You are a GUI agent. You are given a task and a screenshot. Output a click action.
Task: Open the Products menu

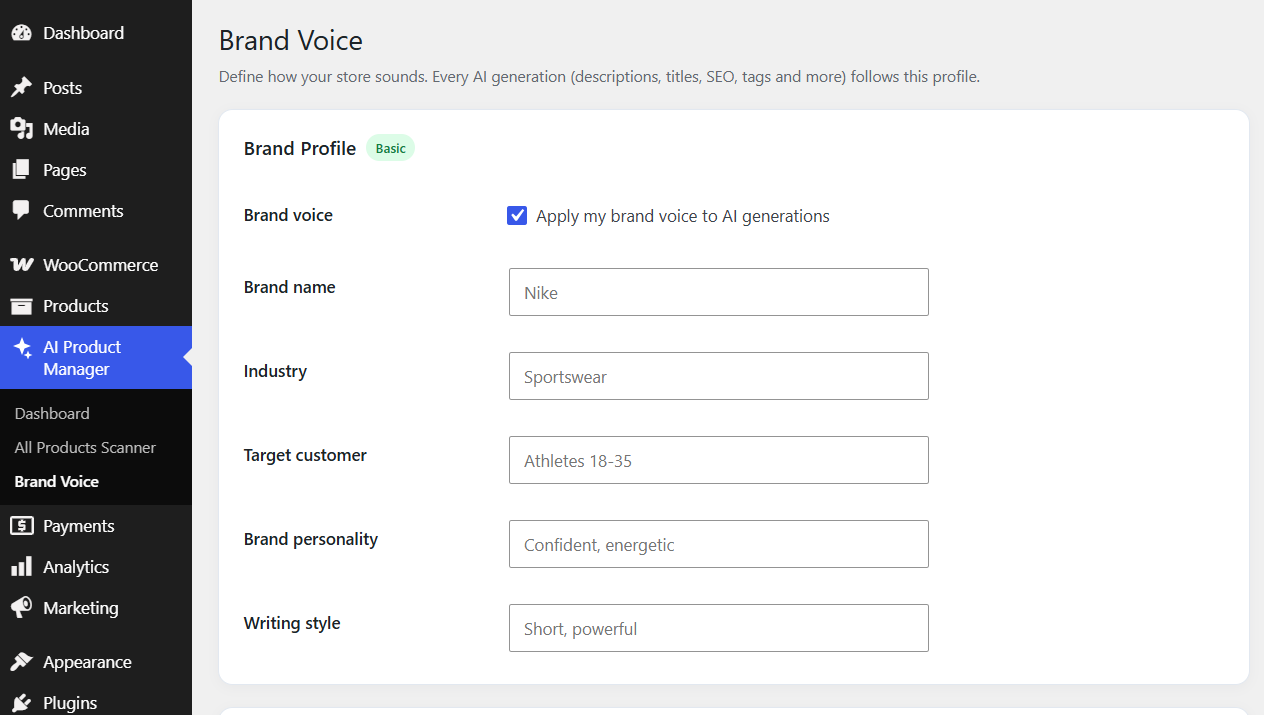coord(96,306)
